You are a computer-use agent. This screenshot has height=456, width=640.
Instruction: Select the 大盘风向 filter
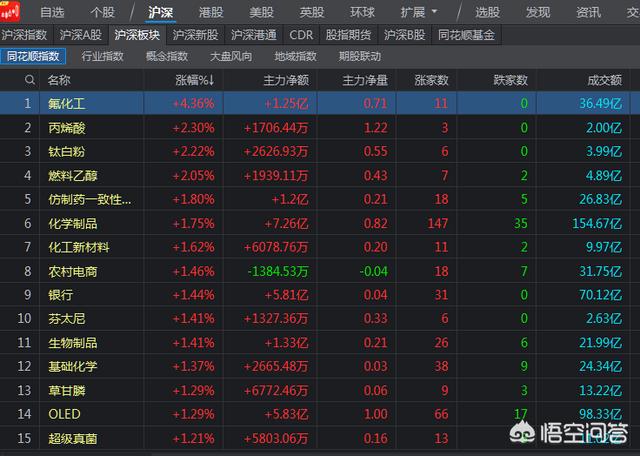(x=231, y=56)
